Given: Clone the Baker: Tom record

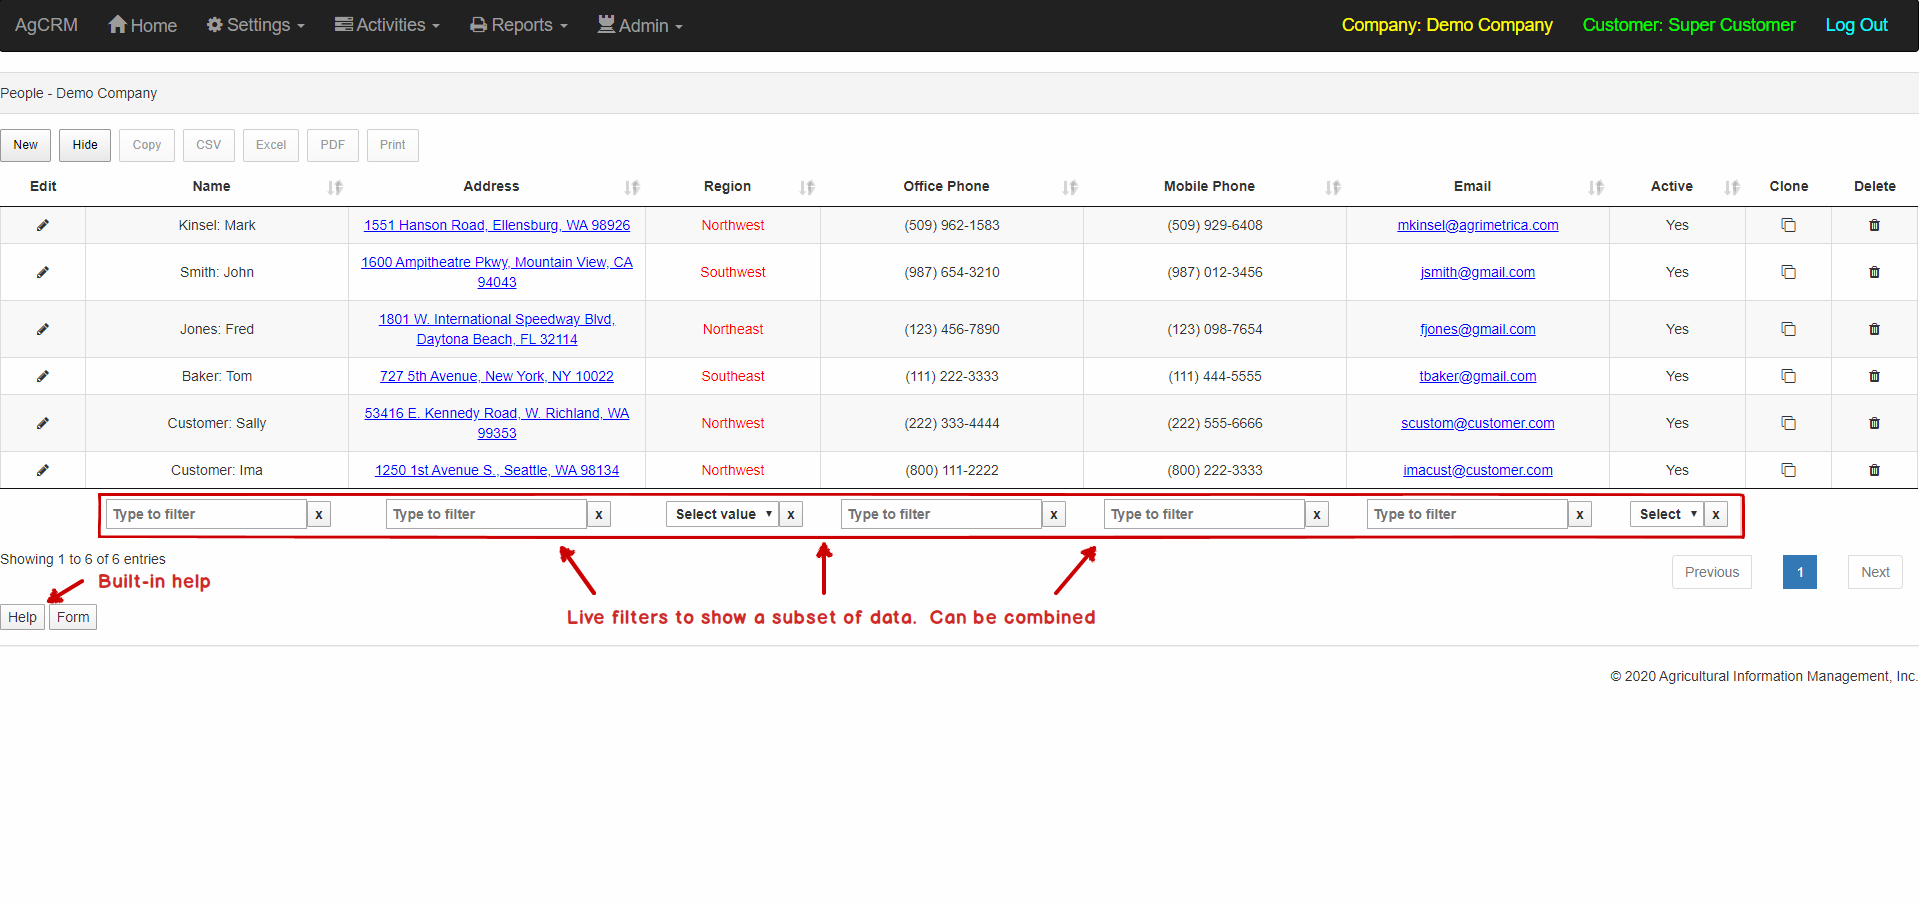Looking at the screenshot, I should 1788,376.
